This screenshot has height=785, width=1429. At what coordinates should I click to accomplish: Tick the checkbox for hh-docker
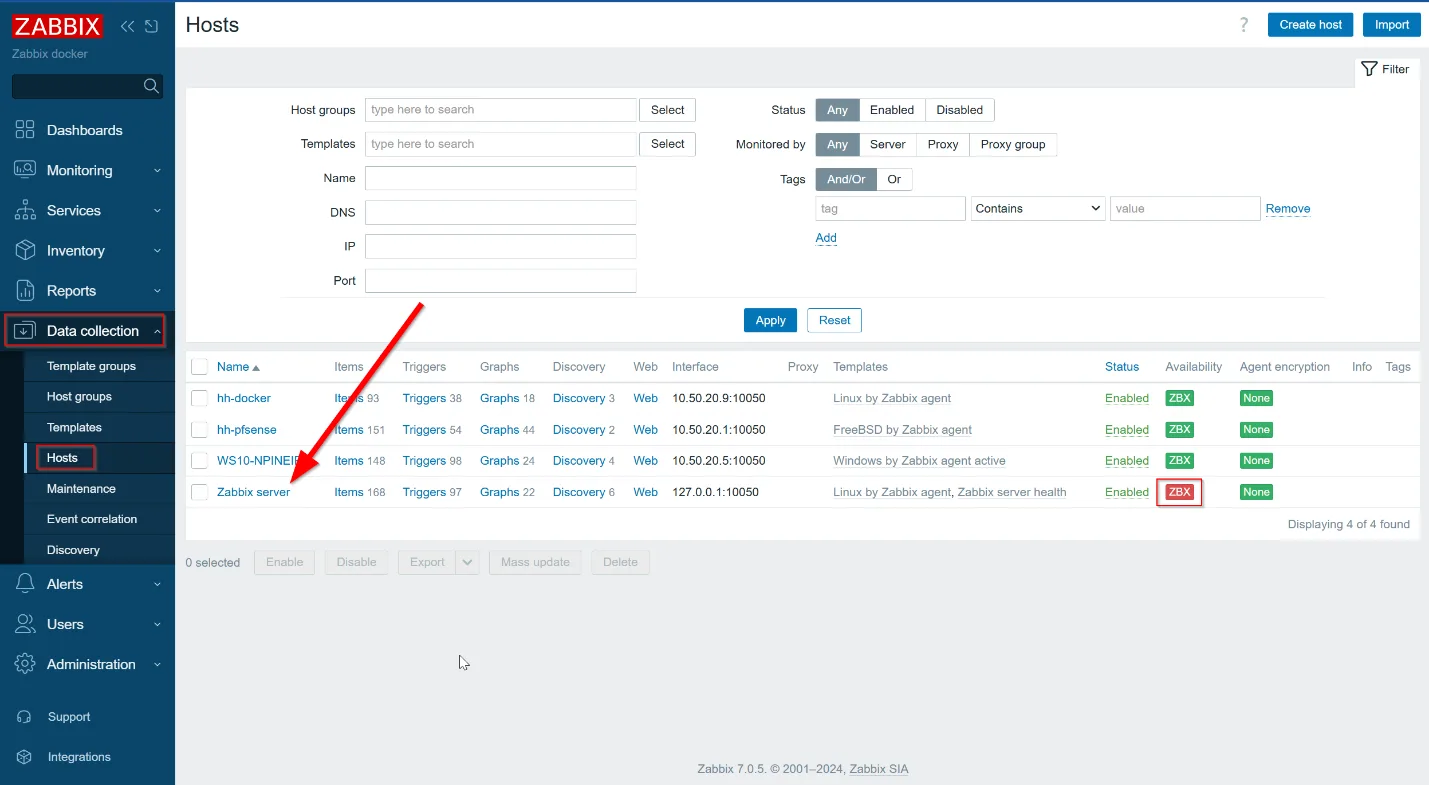(x=200, y=398)
